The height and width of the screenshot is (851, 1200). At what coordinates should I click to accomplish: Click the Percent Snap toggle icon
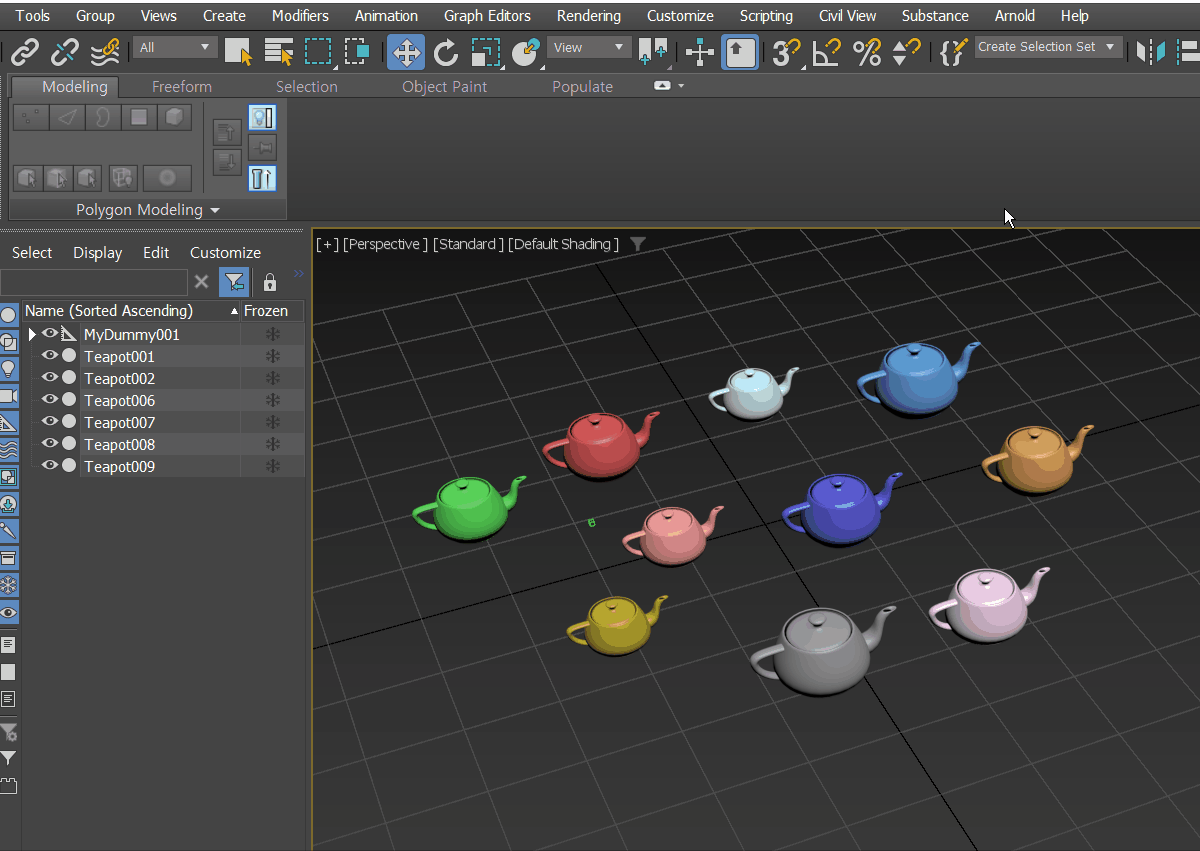[x=867, y=52]
